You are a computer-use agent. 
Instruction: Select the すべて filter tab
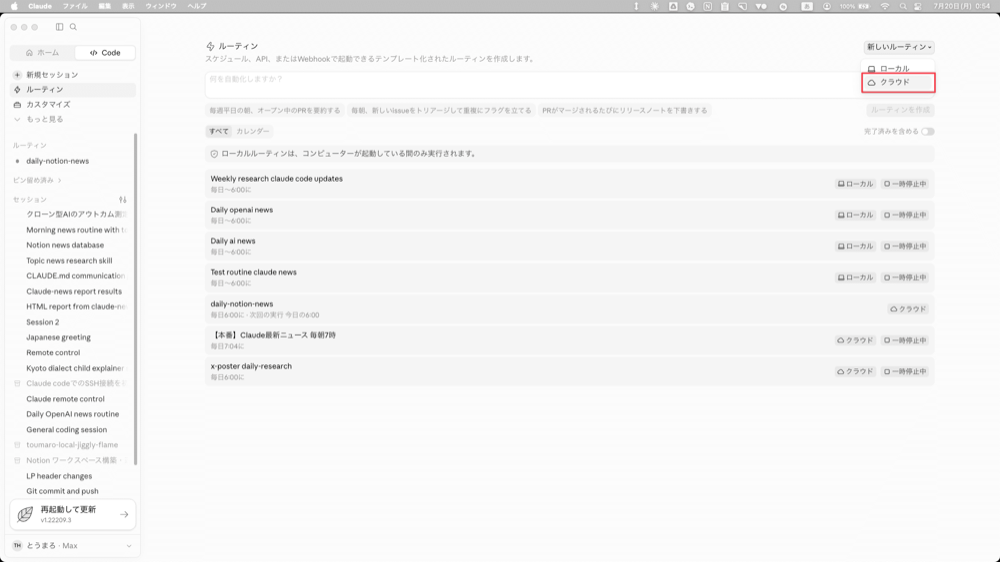coord(219,131)
